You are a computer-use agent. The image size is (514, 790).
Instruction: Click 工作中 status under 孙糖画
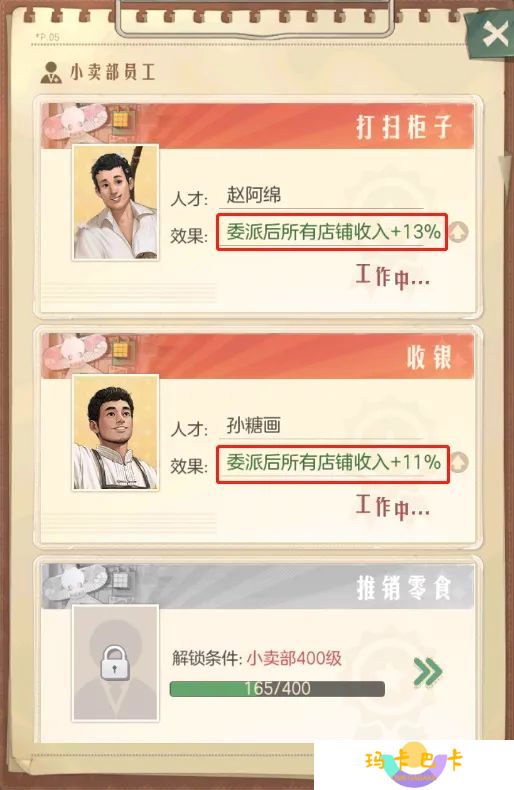click(393, 506)
